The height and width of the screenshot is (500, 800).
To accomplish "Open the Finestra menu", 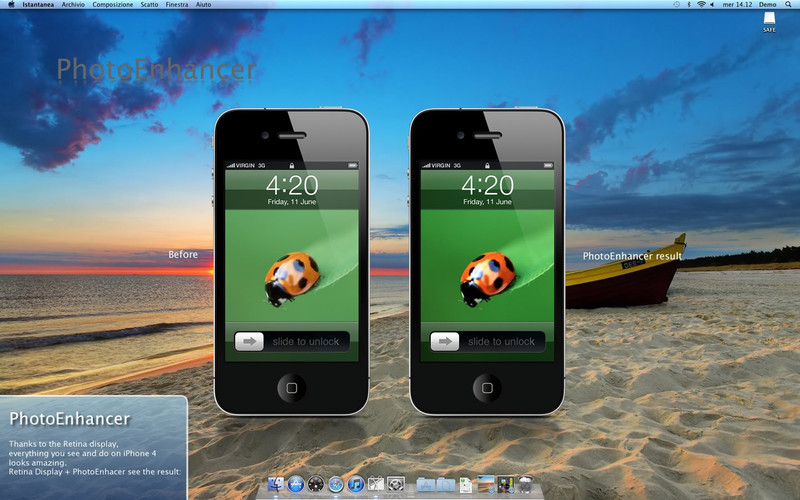I will click(x=177, y=5).
